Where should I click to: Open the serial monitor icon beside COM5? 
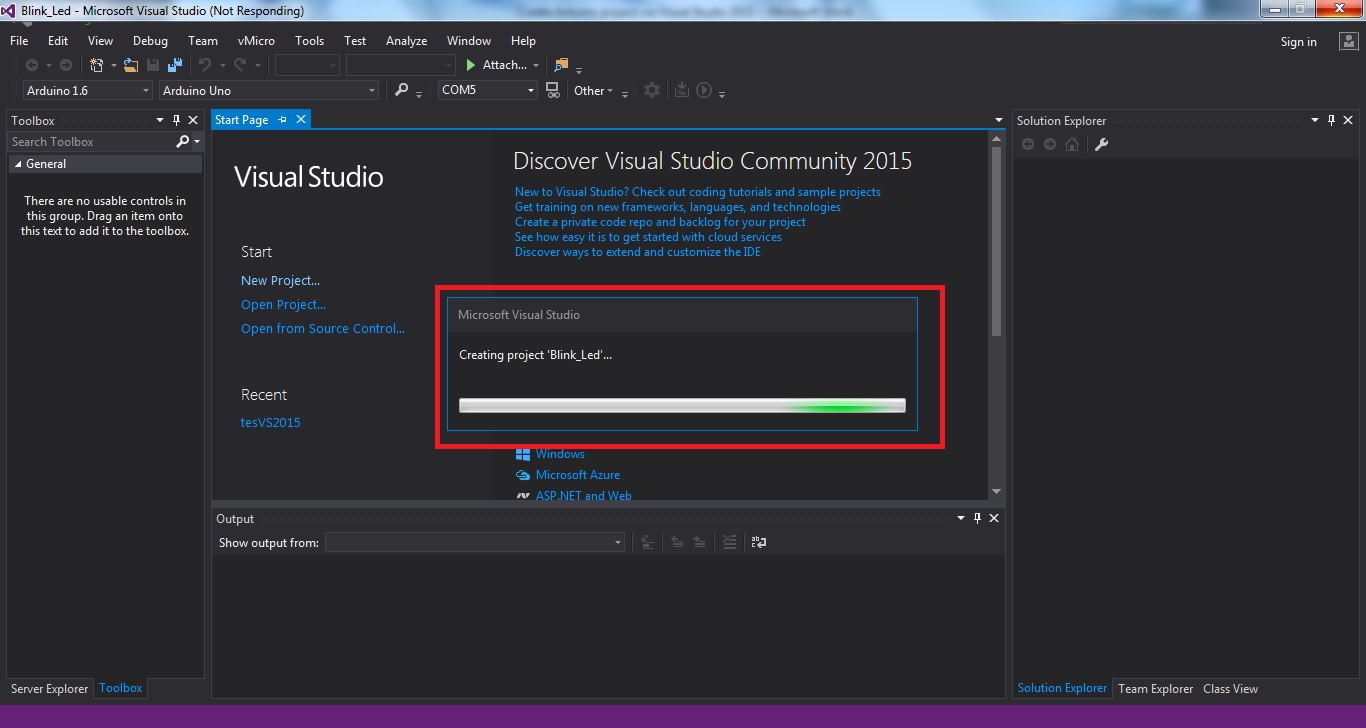tap(552, 90)
